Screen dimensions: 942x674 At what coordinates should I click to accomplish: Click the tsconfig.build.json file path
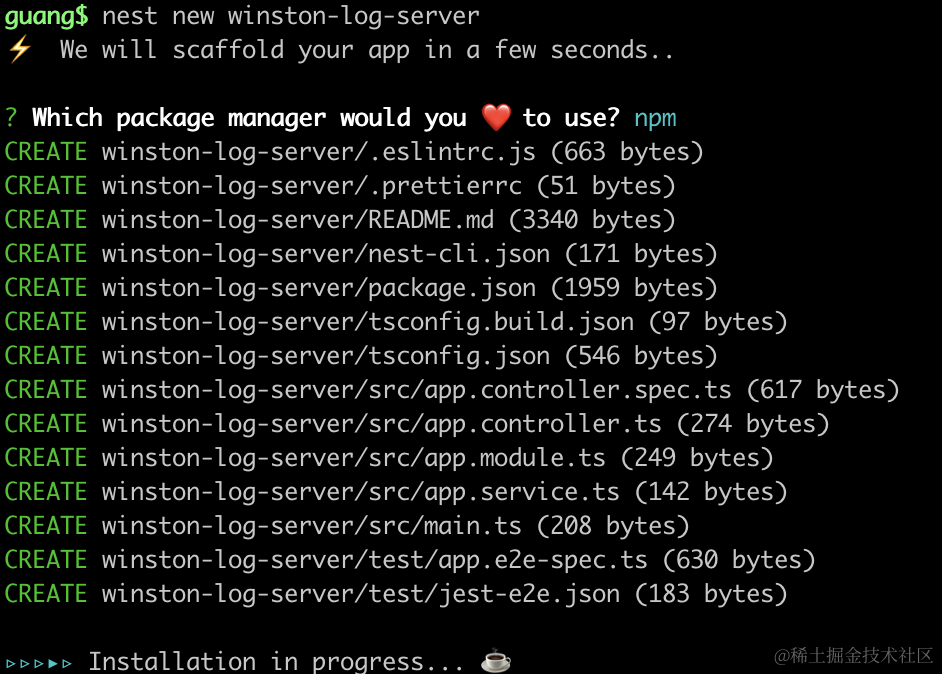click(367, 322)
